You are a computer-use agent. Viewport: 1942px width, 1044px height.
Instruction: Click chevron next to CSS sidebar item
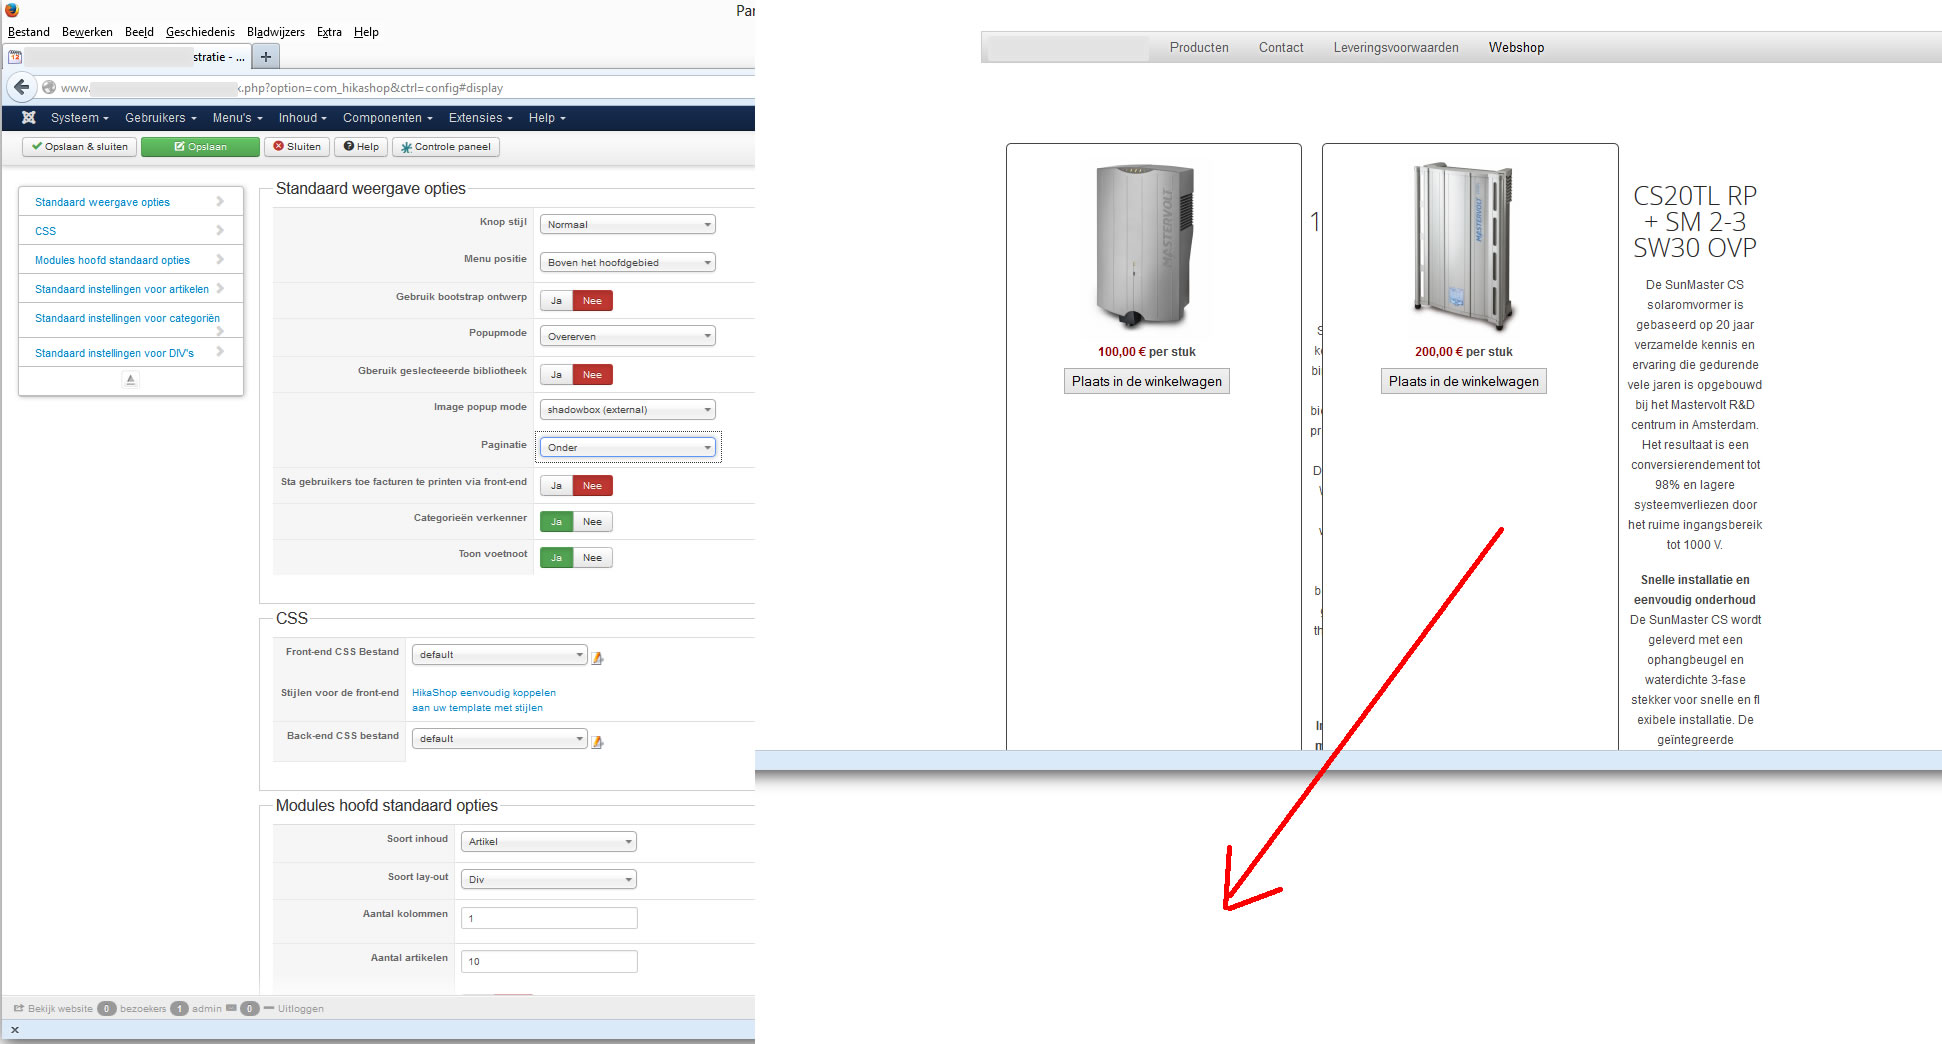coord(220,230)
